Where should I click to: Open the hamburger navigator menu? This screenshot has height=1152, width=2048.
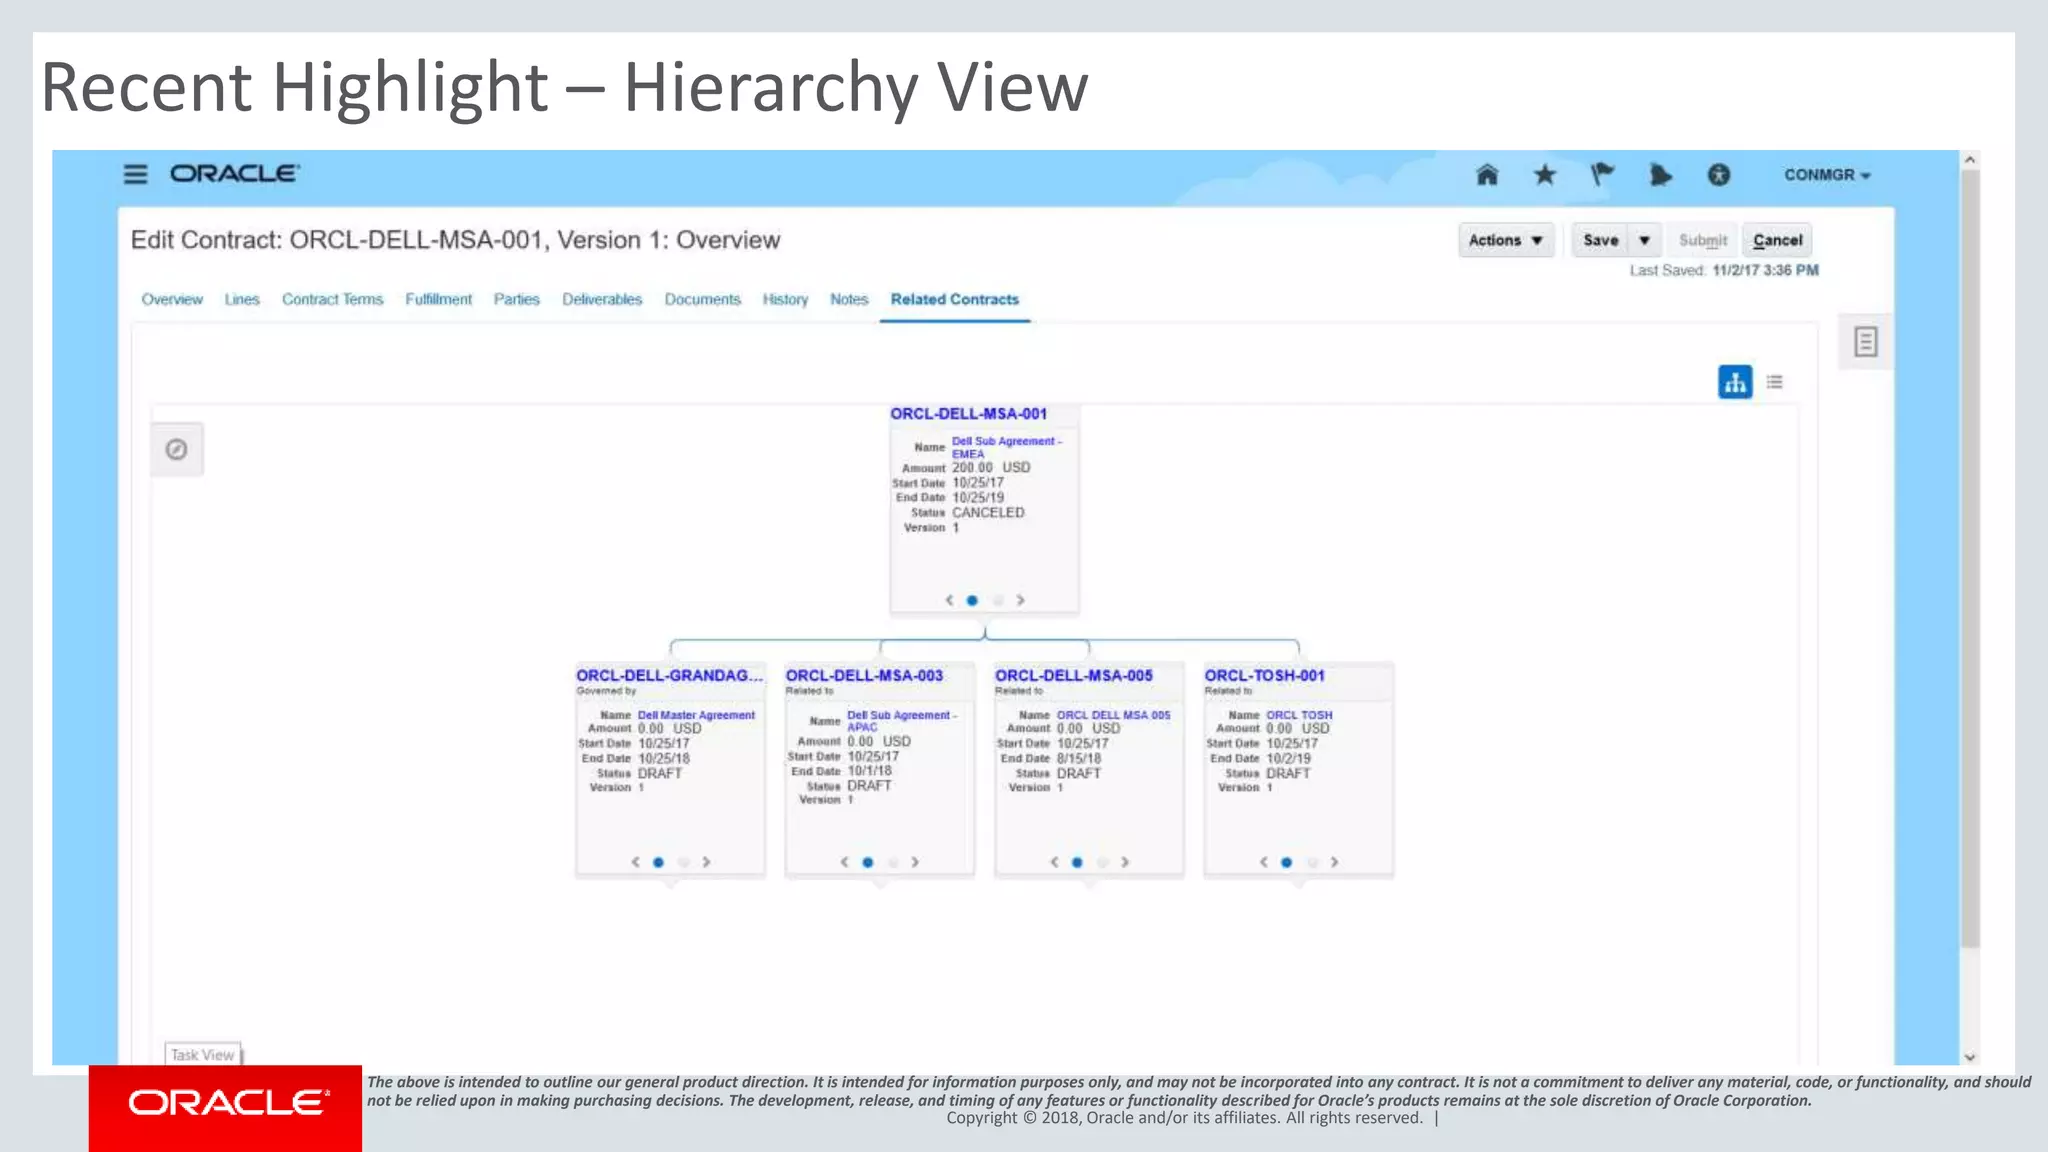coord(135,174)
